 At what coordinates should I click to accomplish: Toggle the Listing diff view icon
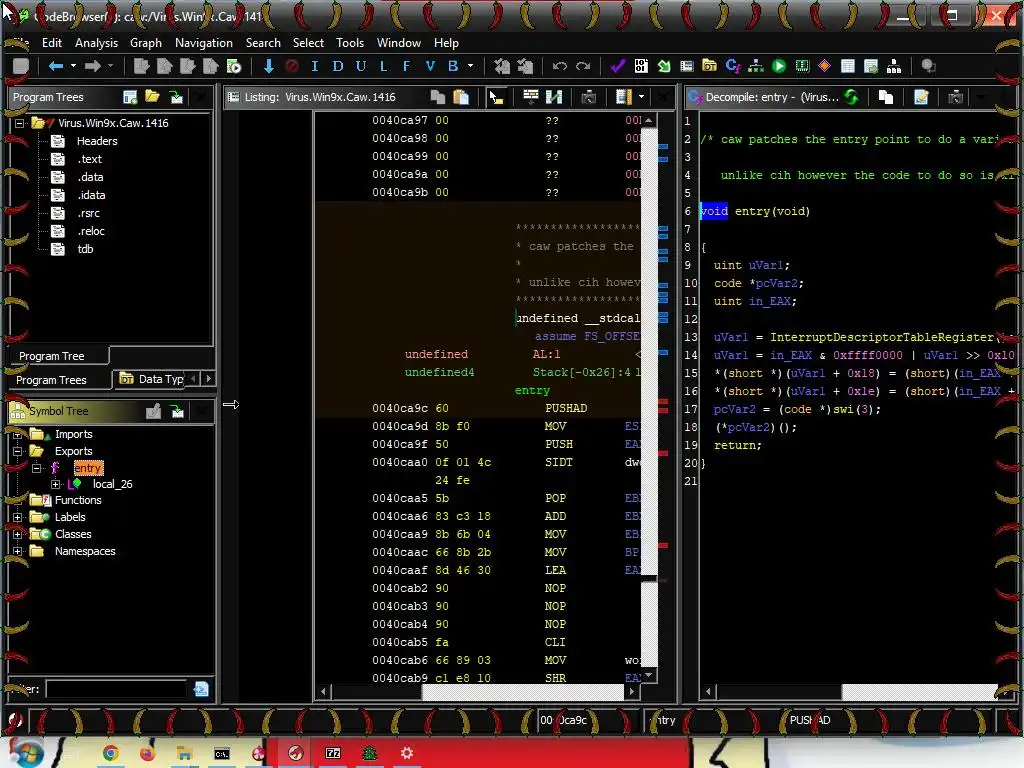554,97
